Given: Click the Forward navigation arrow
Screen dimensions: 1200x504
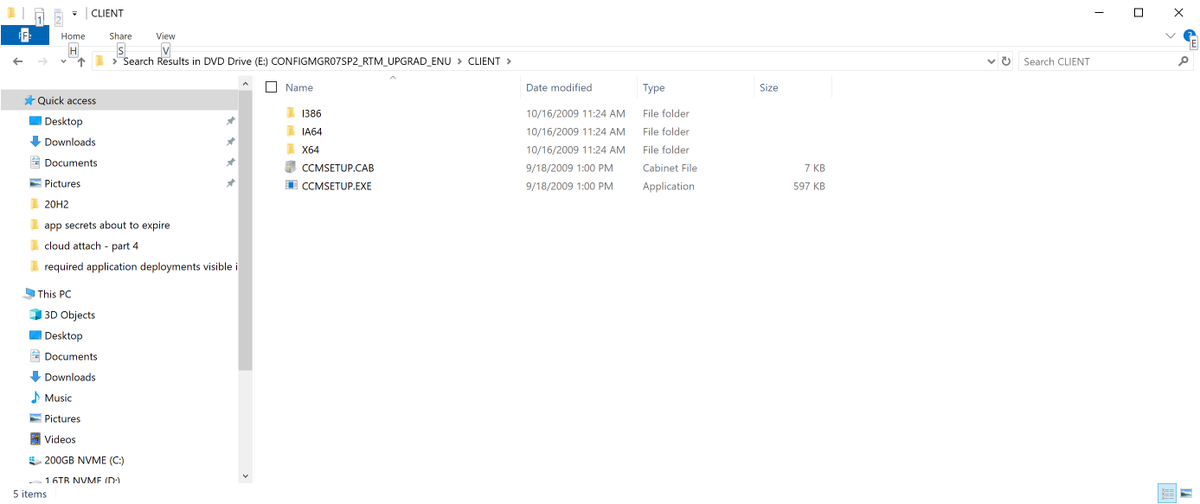Looking at the screenshot, I should [x=42, y=61].
